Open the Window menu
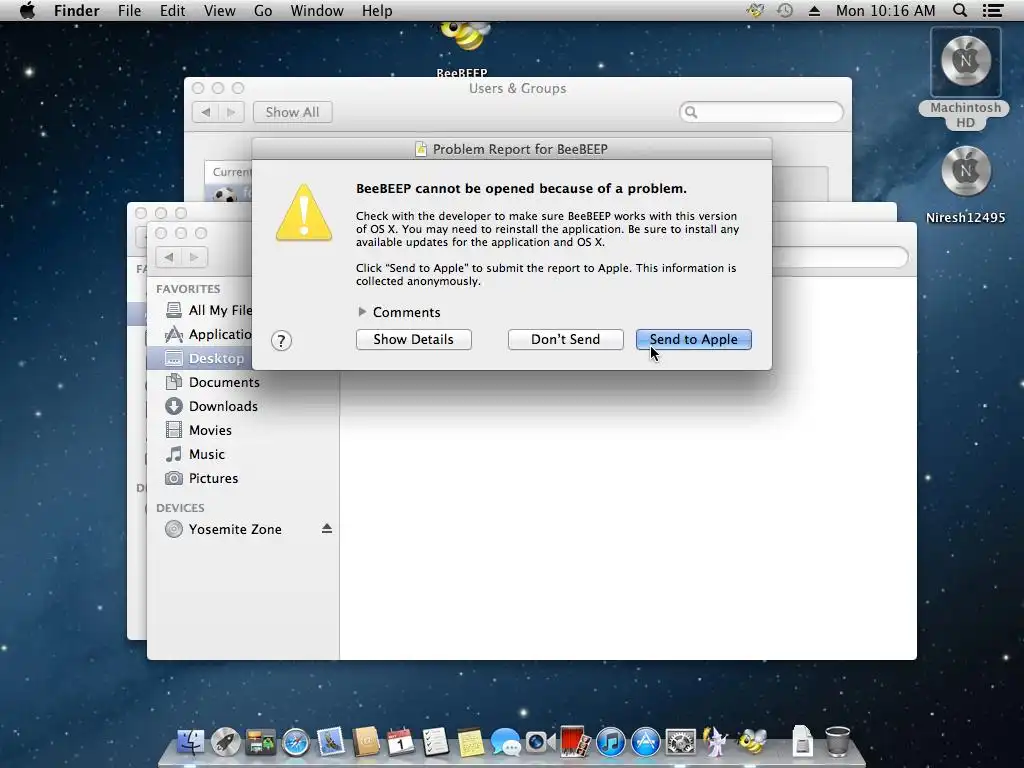The image size is (1024, 768). coord(317,11)
